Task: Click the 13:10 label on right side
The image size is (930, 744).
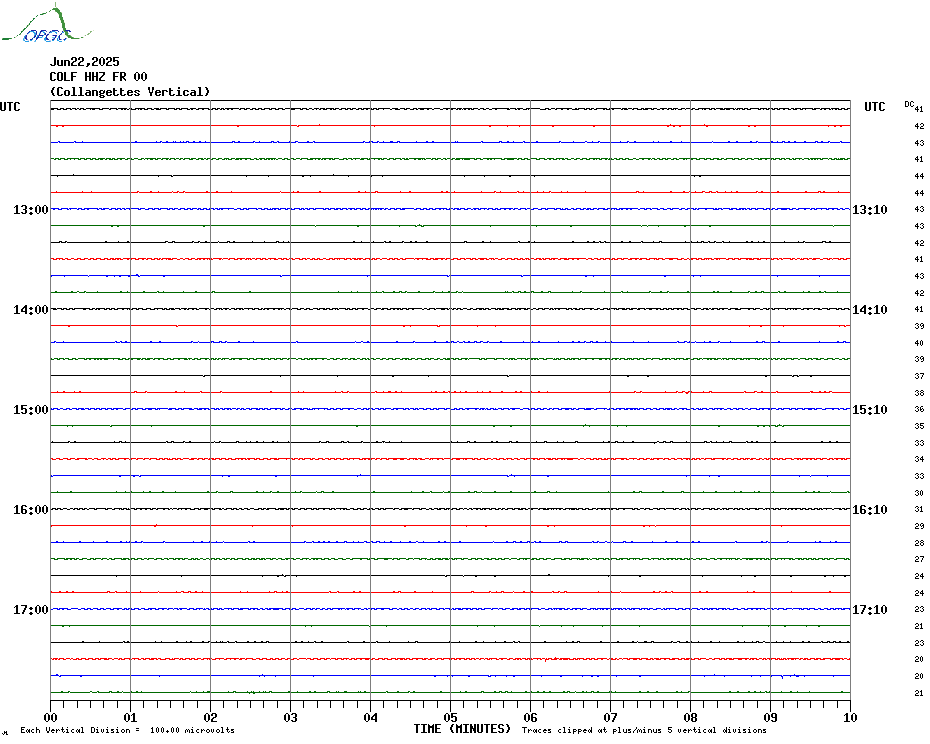Action: 869,210
